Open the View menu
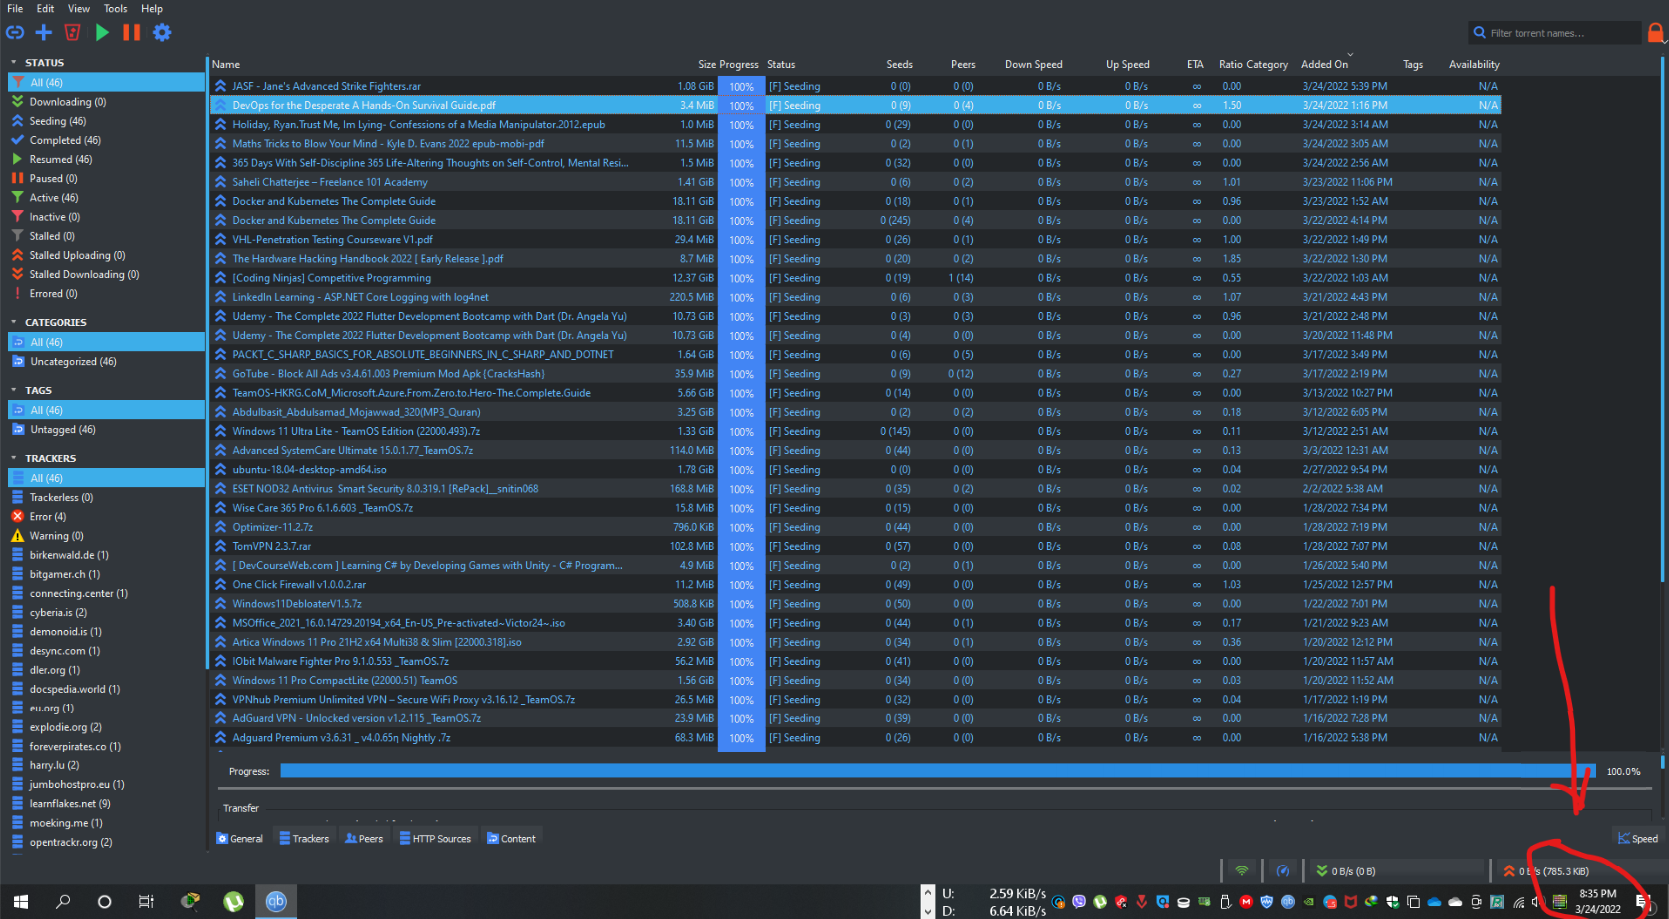Image resolution: width=1669 pixels, height=919 pixels. coord(79,8)
